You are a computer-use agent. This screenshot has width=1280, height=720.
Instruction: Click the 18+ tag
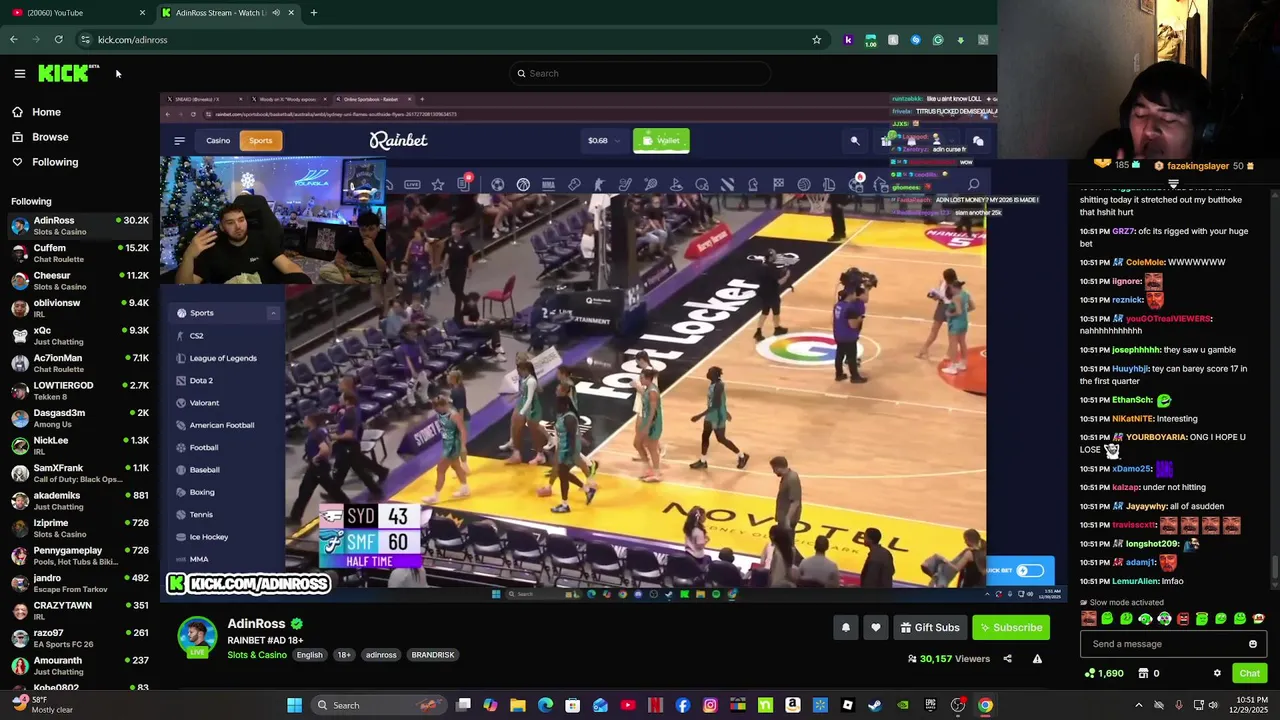click(344, 655)
